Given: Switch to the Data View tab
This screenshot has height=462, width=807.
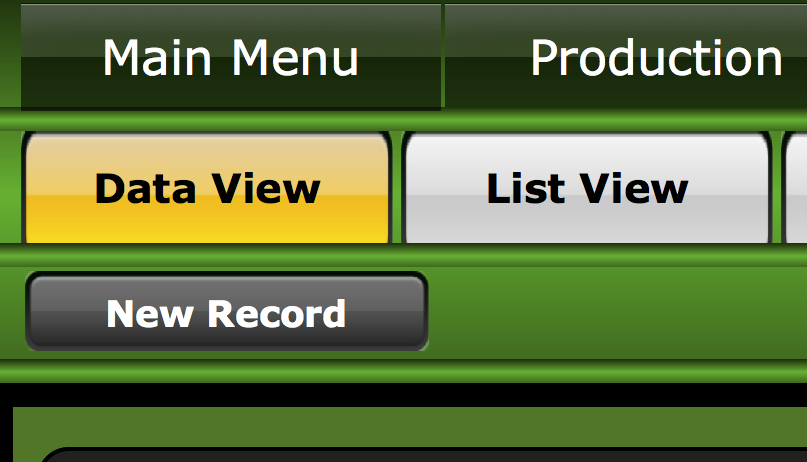Looking at the screenshot, I should point(207,188).
